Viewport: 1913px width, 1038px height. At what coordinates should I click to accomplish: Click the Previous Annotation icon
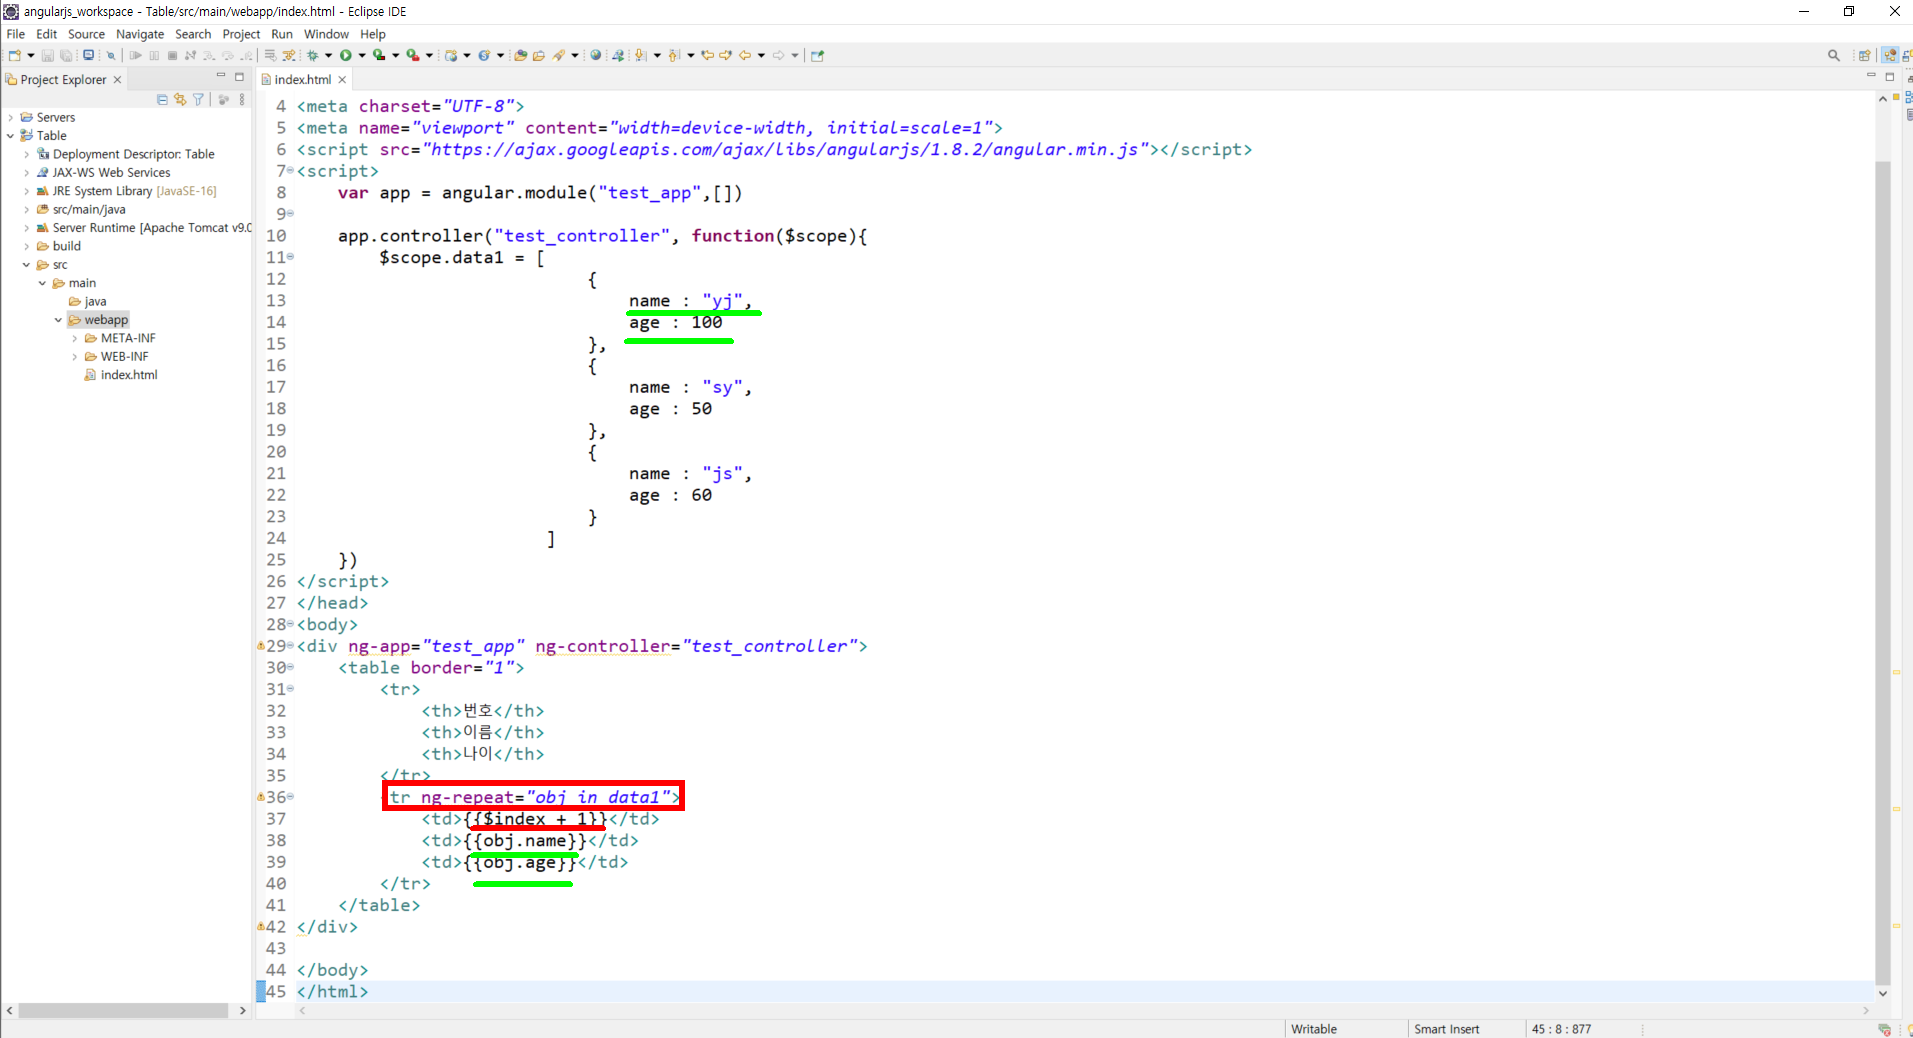pyautogui.click(x=674, y=55)
